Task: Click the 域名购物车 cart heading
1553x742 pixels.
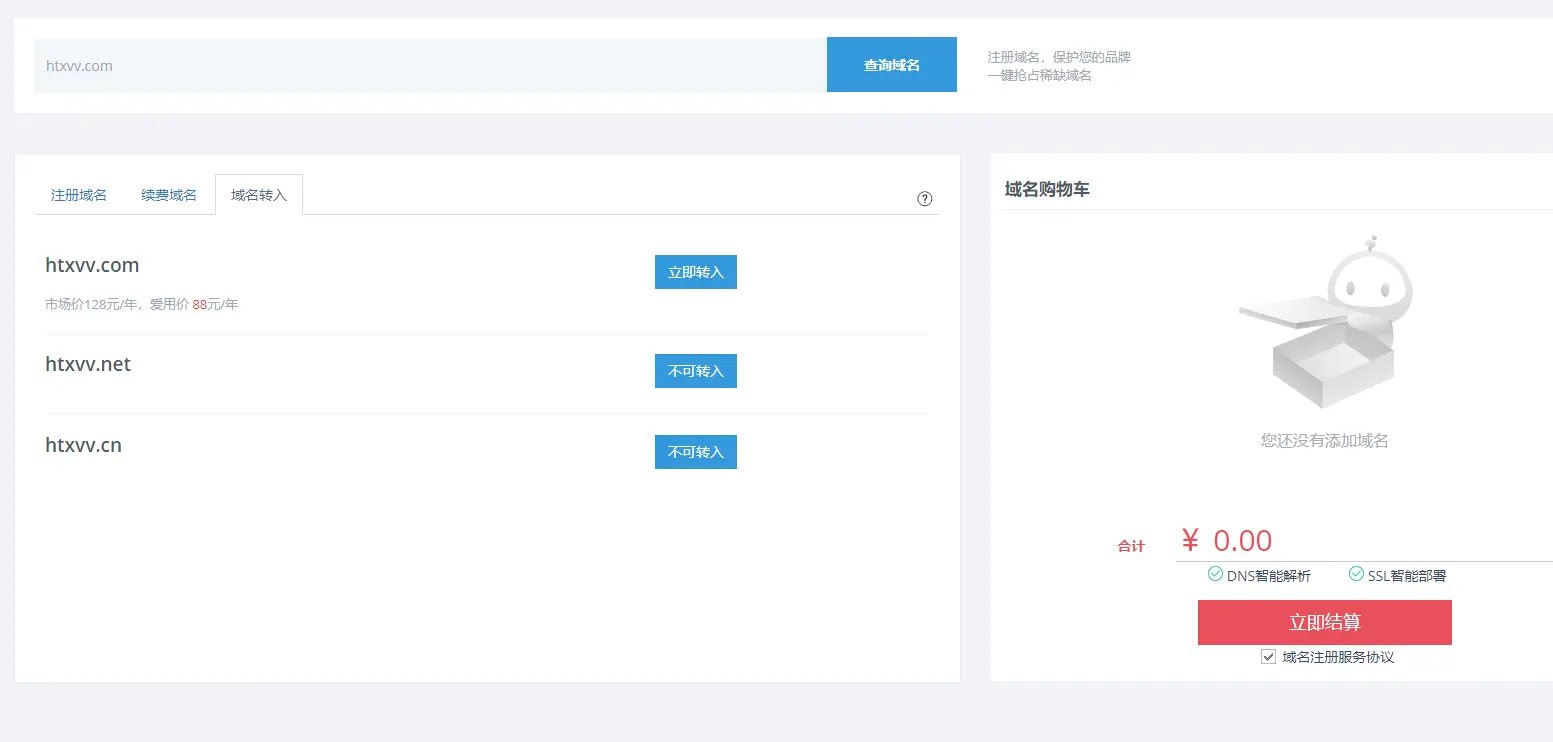Action: [1047, 189]
